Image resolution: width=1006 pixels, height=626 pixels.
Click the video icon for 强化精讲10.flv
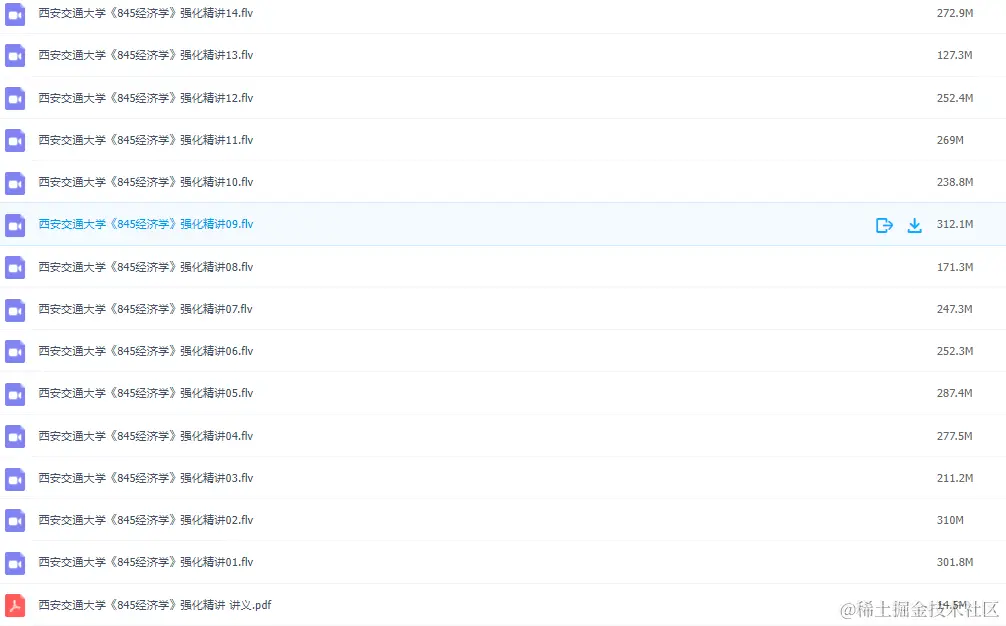point(15,183)
